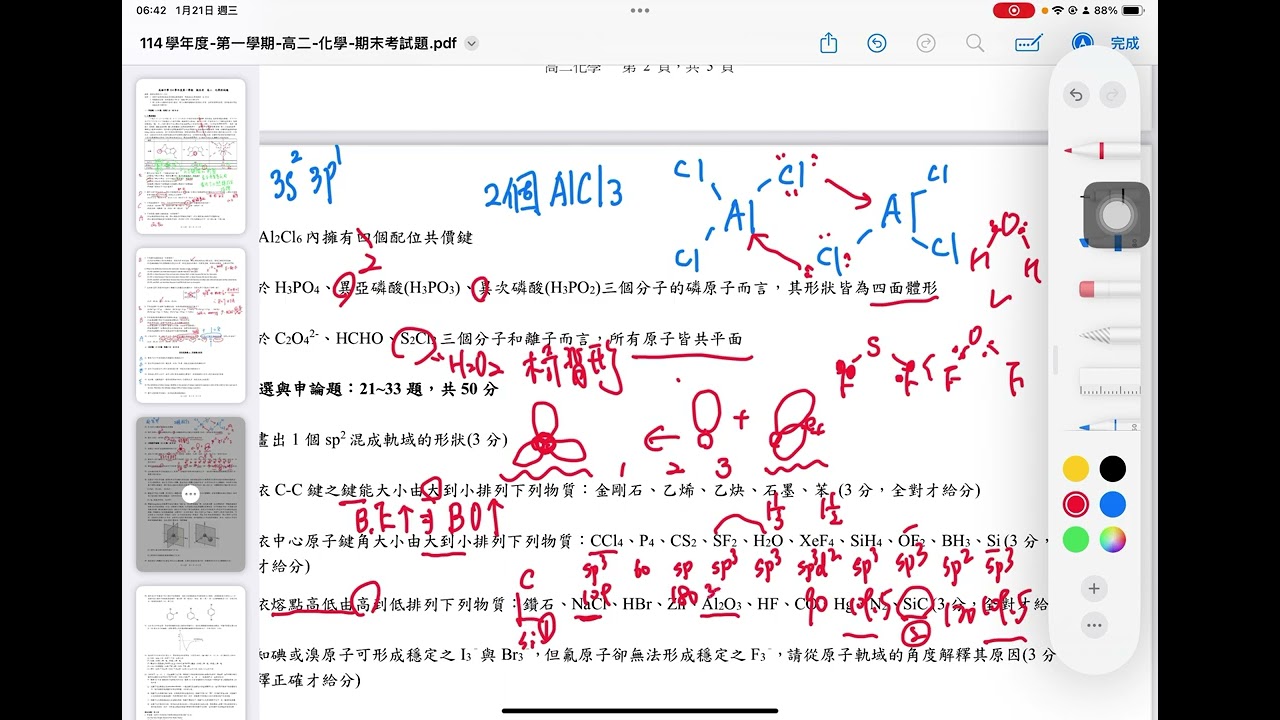Open the search magnifying glass
Viewport: 1280px width, 720px height.
click(x=975, y=43)
